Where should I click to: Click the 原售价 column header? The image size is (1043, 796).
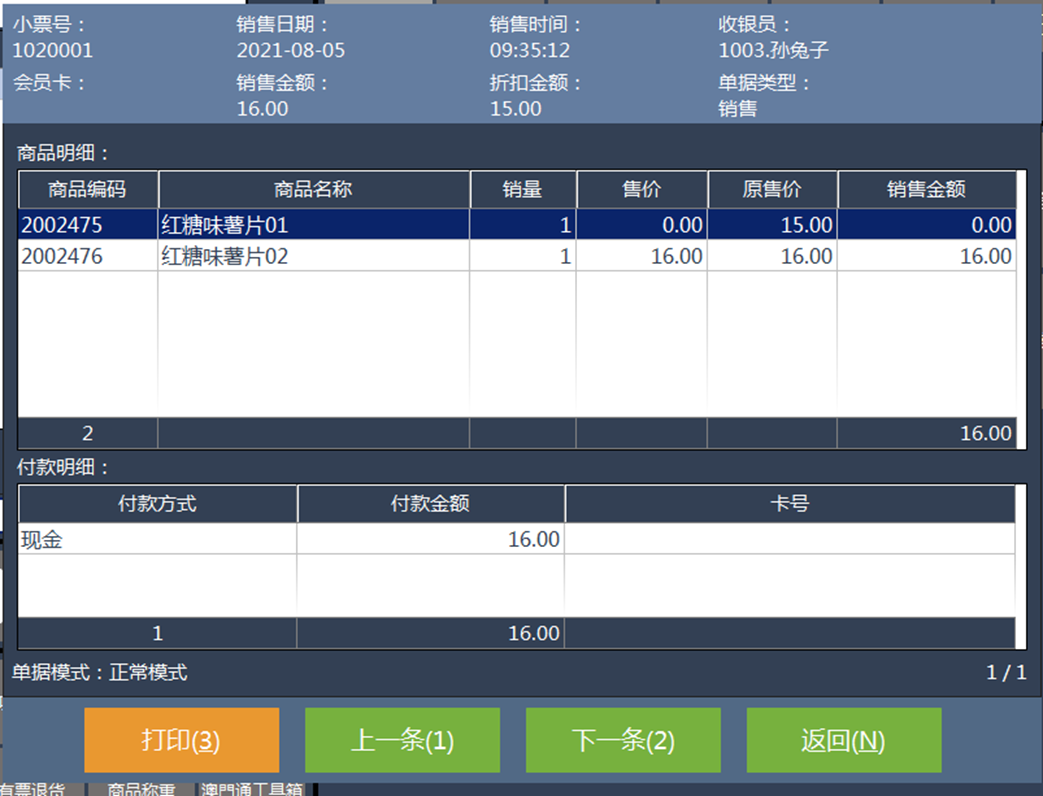point(772,189)
